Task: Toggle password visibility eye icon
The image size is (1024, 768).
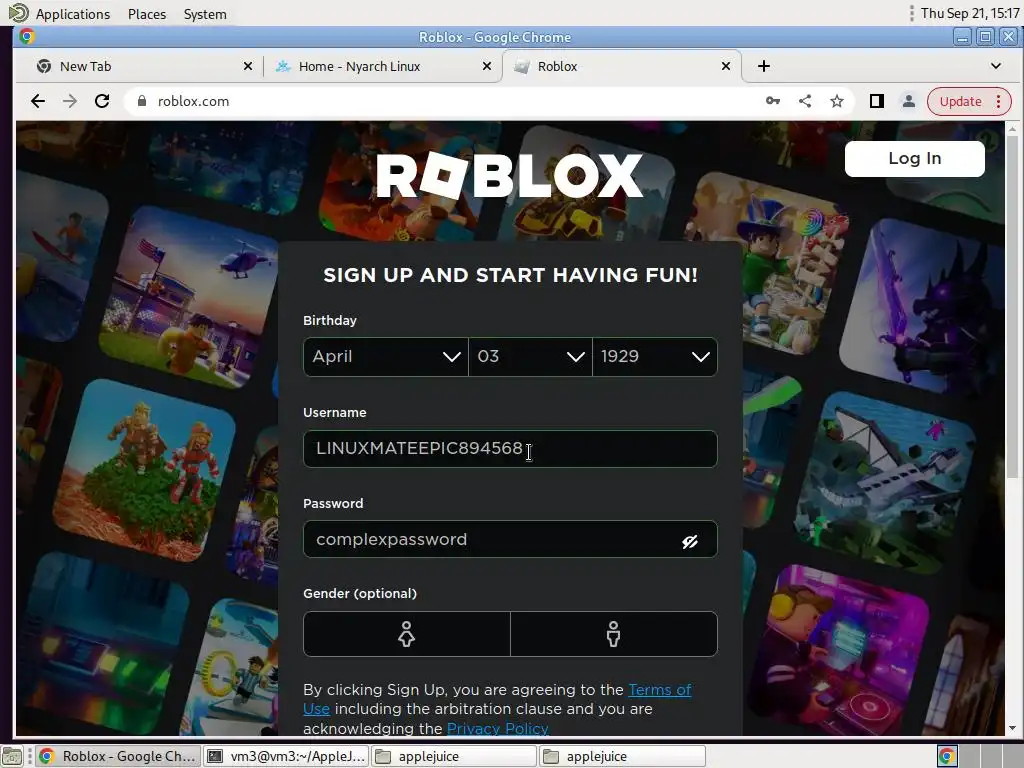Action: [690, 541]
